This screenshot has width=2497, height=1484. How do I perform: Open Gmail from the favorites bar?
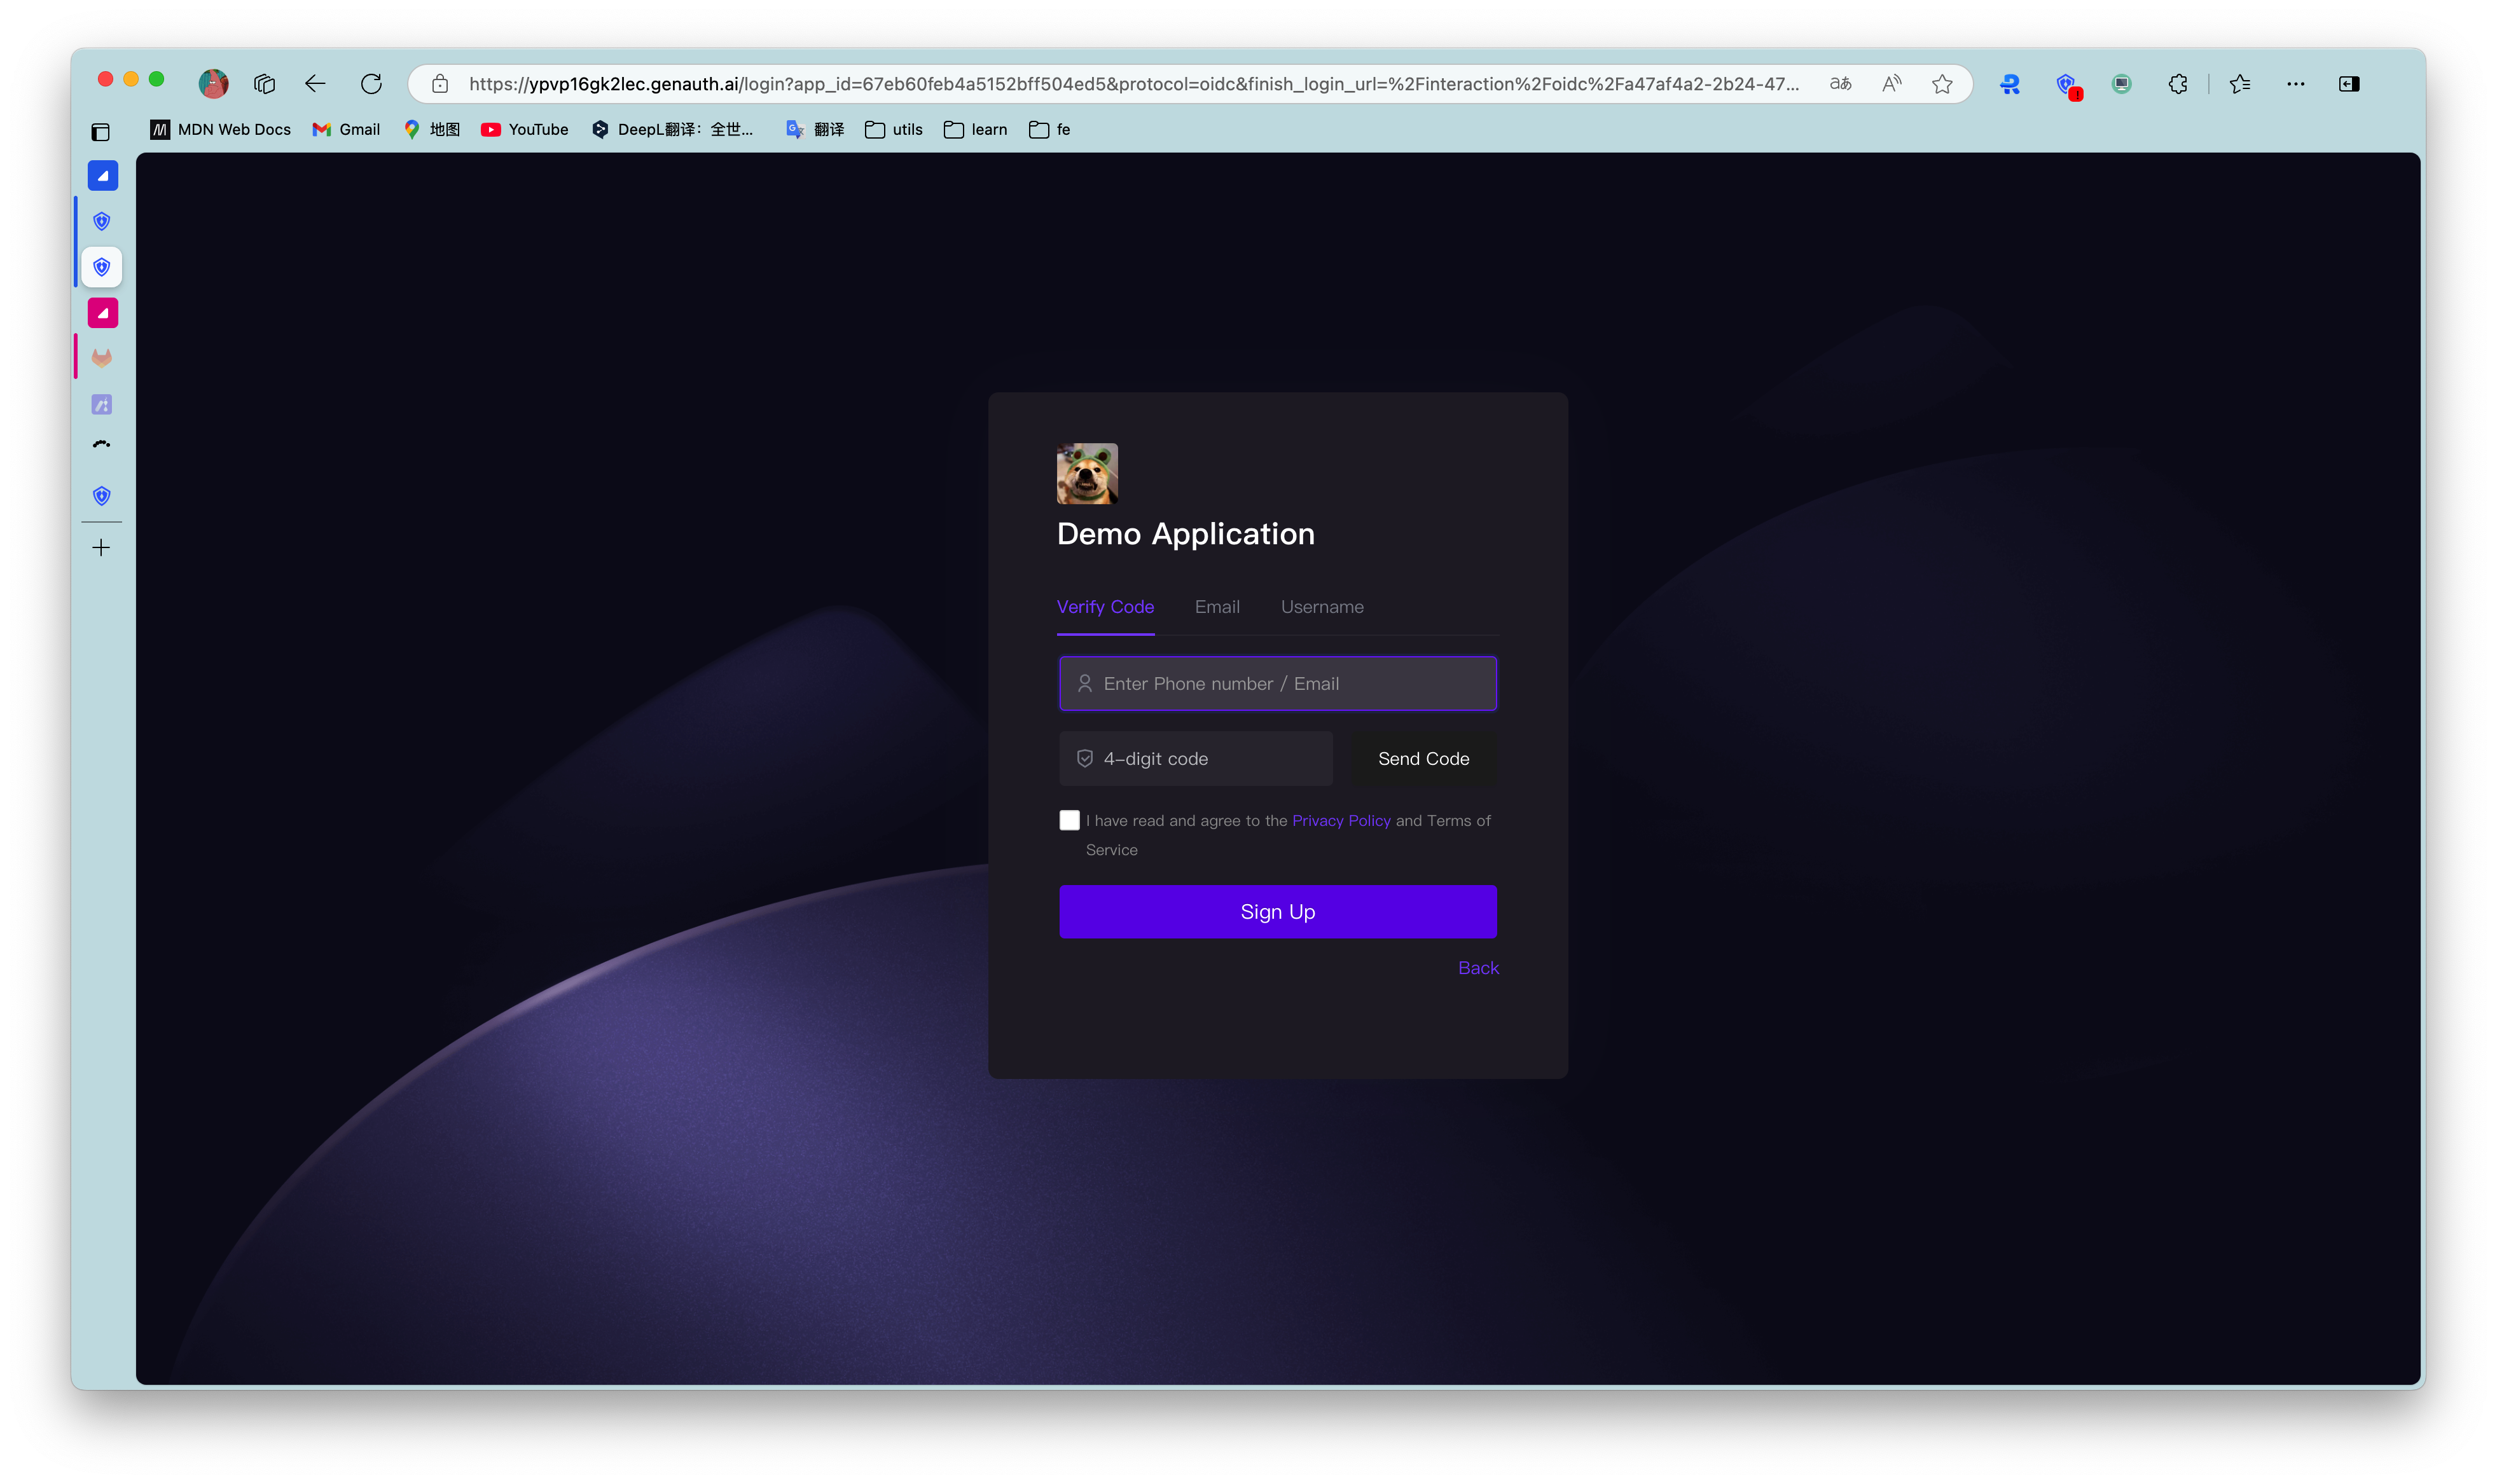click(x=345, y=129)
